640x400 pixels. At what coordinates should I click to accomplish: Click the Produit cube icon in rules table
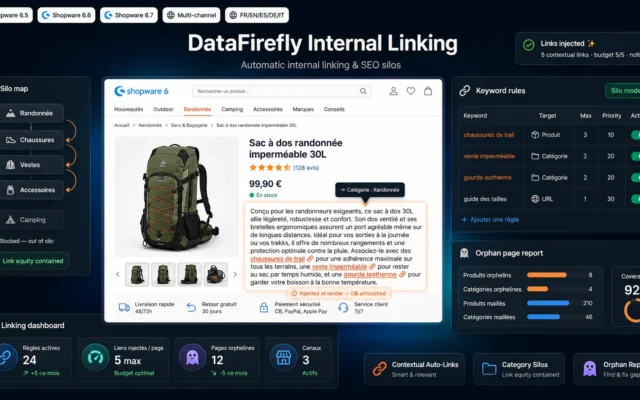coord(535,135)
